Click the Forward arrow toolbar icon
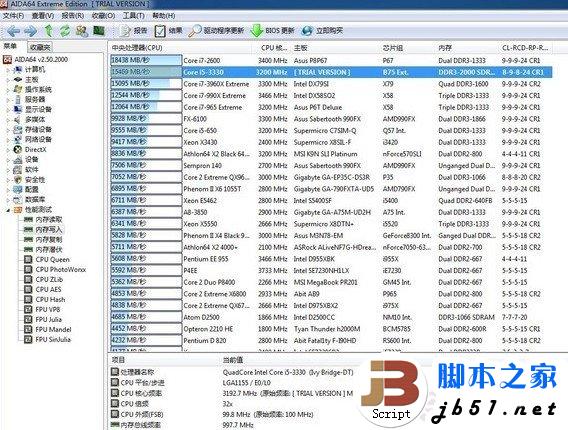The image size is (568, 430). pyautogui.click(x=31, y=31)
